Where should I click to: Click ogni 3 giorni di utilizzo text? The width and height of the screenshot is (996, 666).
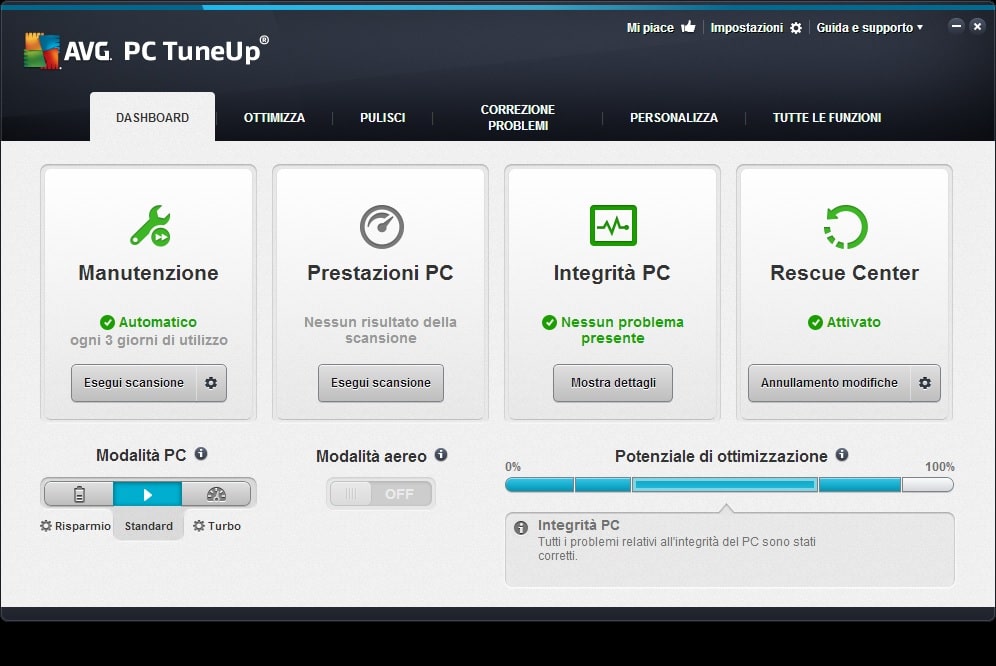click(x=149, y=340)
